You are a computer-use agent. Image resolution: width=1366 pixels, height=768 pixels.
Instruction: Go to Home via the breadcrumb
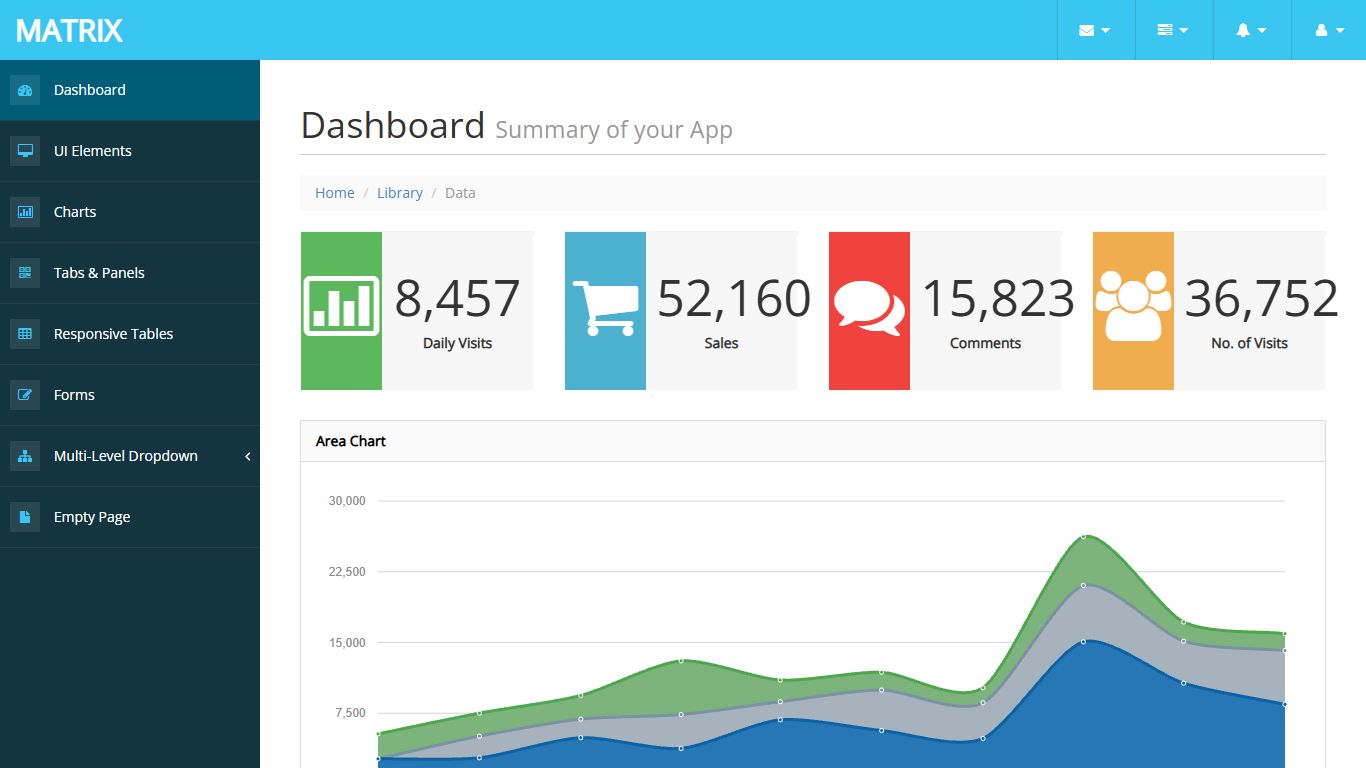tap(334, 193)
